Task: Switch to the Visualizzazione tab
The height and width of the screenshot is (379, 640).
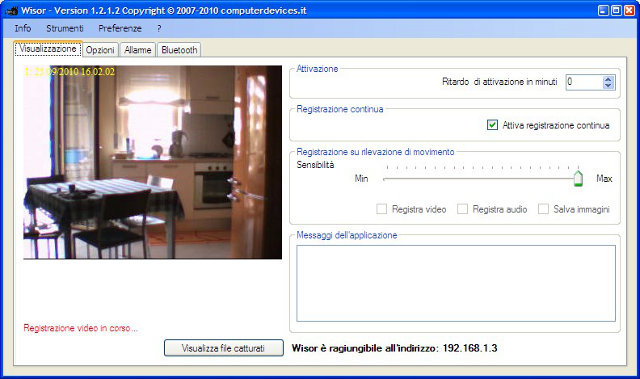Action: (x=48, y=49)
